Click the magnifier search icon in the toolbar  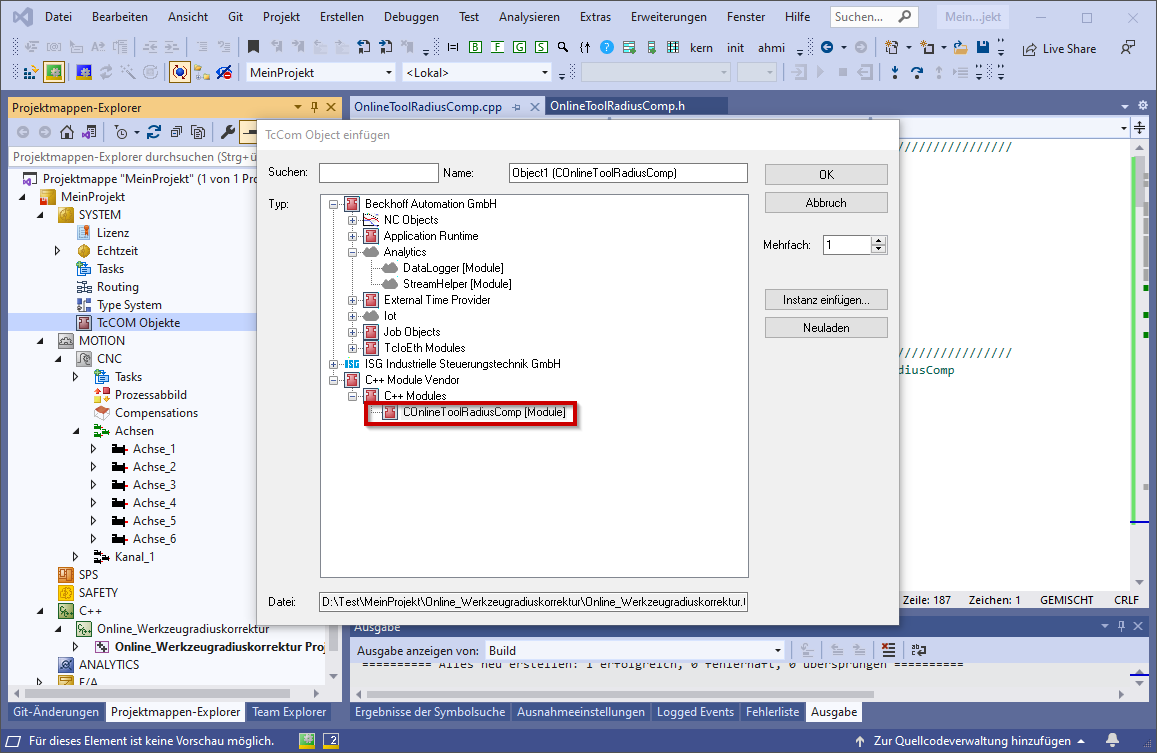563,47
